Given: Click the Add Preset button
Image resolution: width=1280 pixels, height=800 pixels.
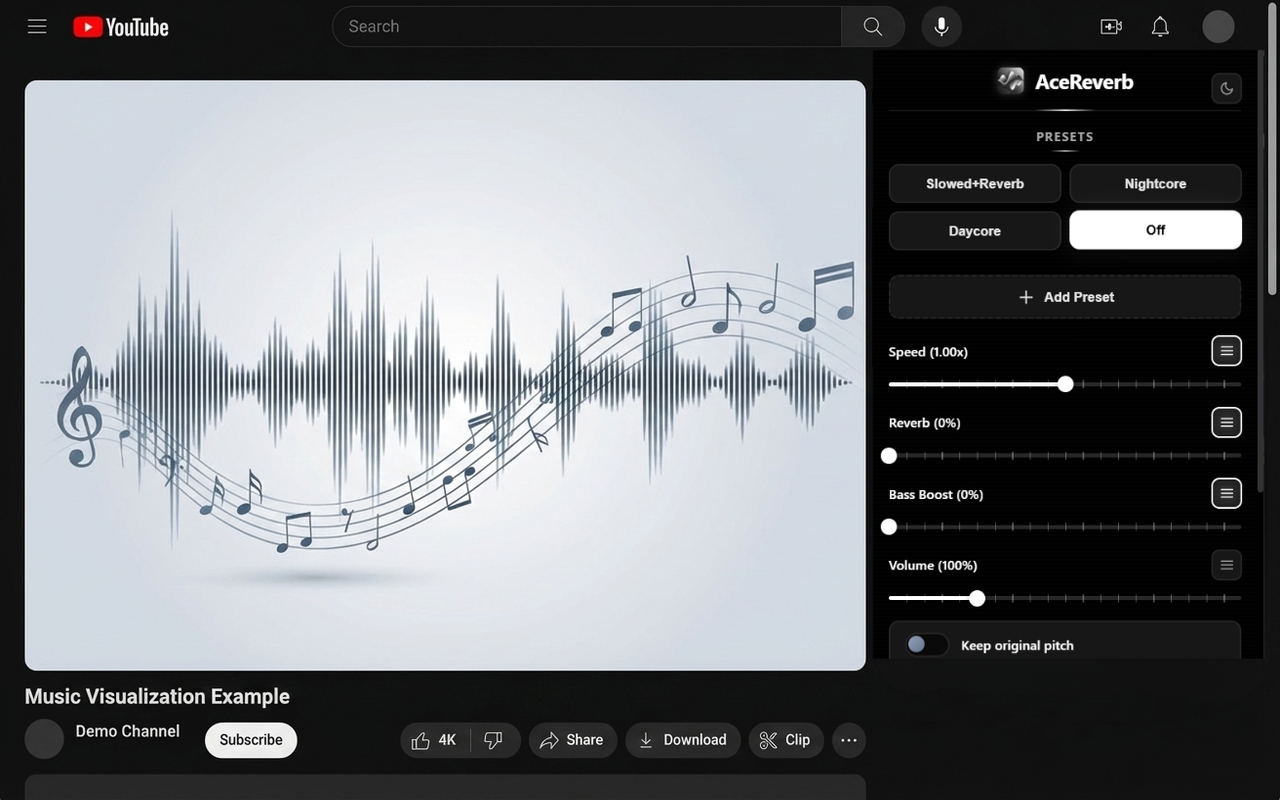Looking at the screenshot, I should pos(1065,296).
